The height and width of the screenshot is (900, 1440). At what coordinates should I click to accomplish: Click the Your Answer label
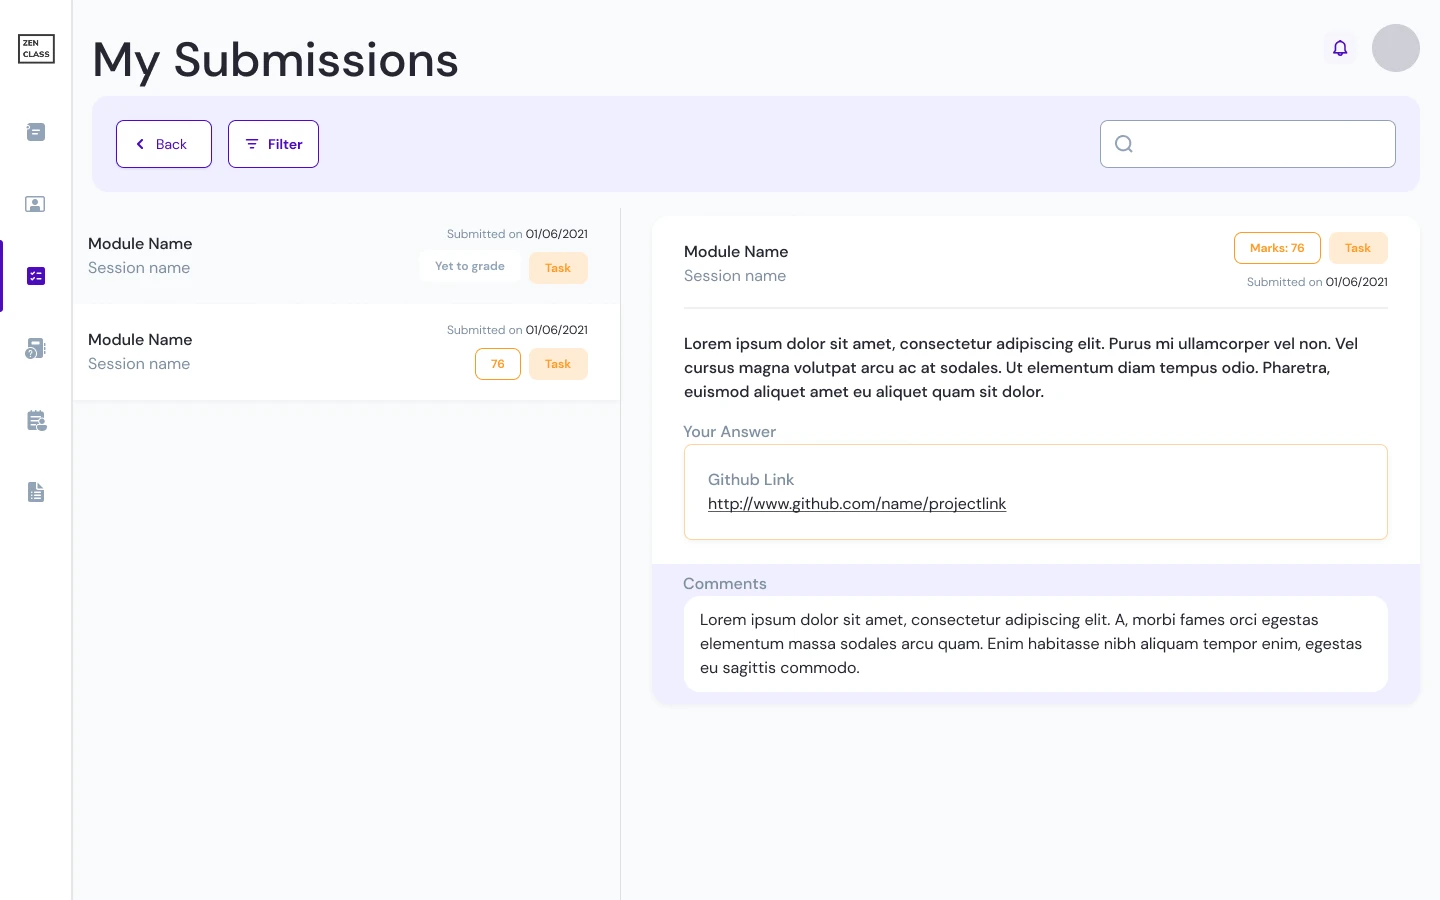[730, 432]
